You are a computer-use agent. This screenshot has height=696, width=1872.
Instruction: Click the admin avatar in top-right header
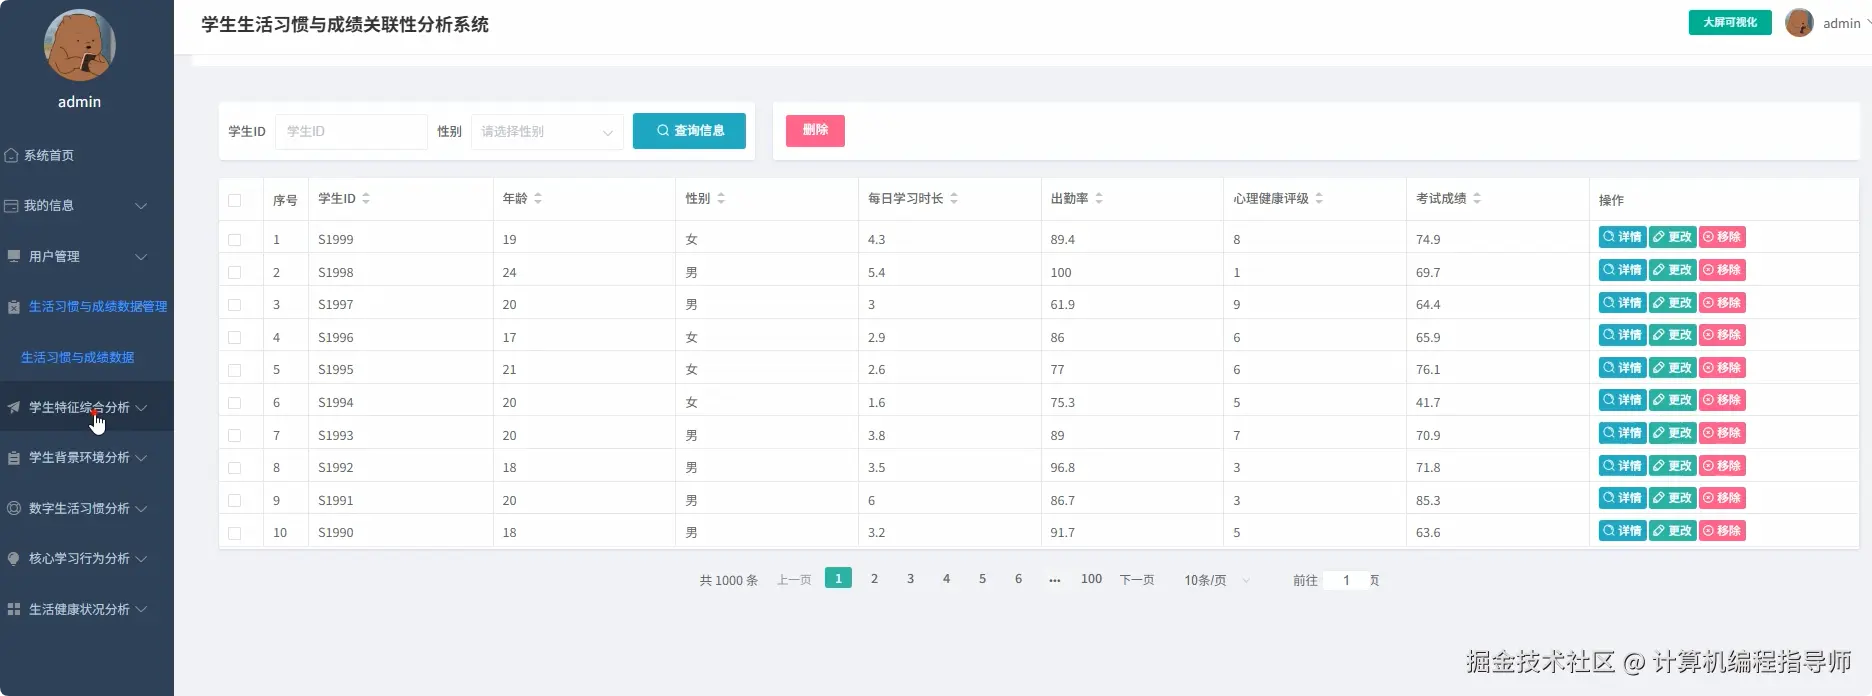[1799, 23]
